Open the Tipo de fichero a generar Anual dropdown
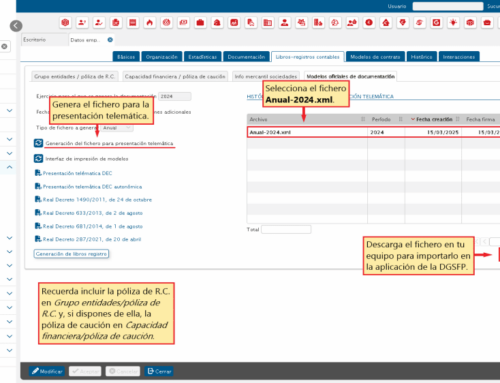Viewport: 500px width, 383px height. click(117, 128)
